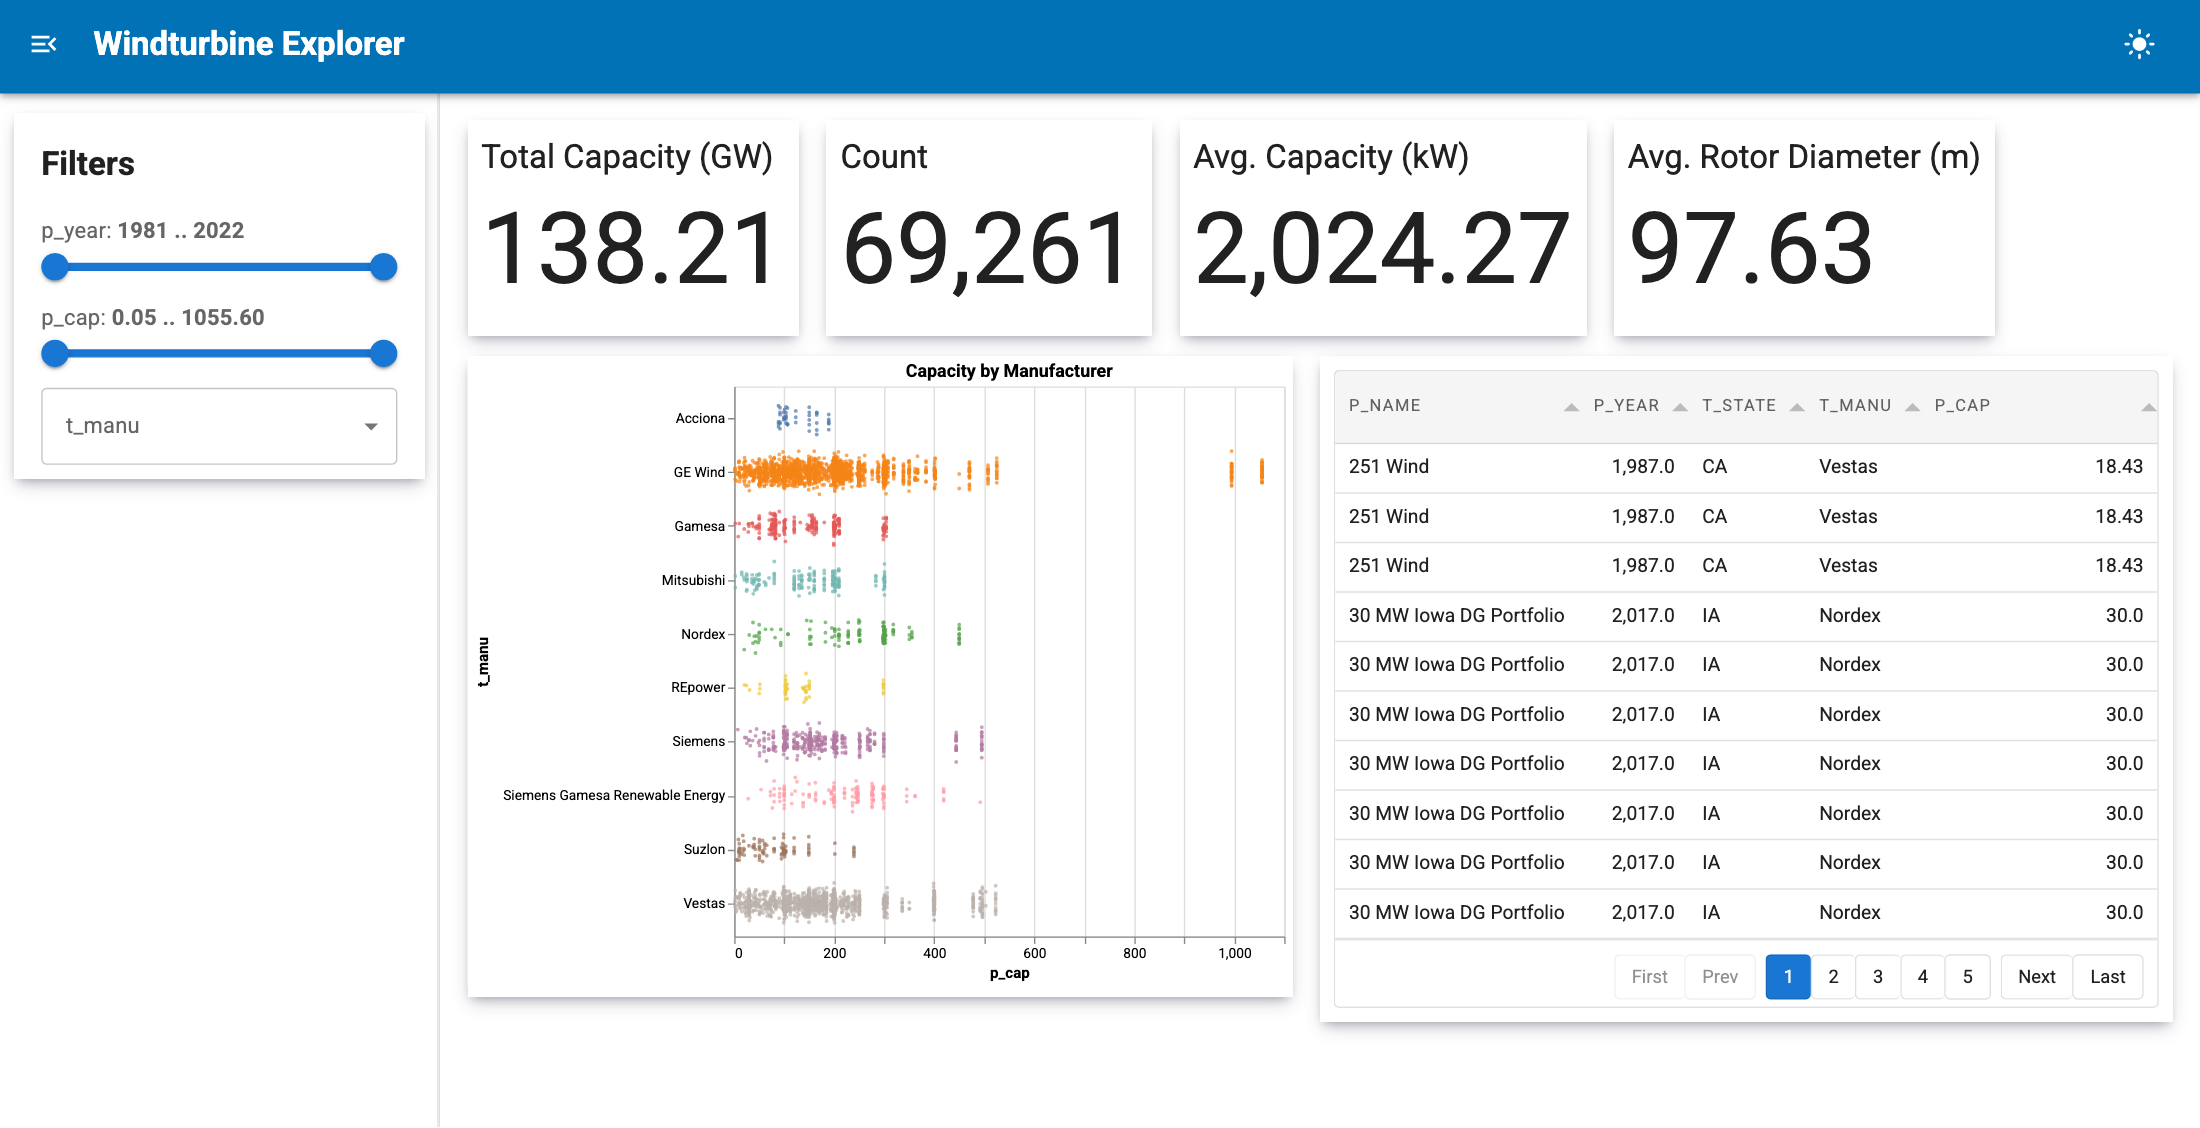Click the Capacity by Manufacturer chart title
The width and height of the screenshot is (2200, 1128).
pos(1008,371)
